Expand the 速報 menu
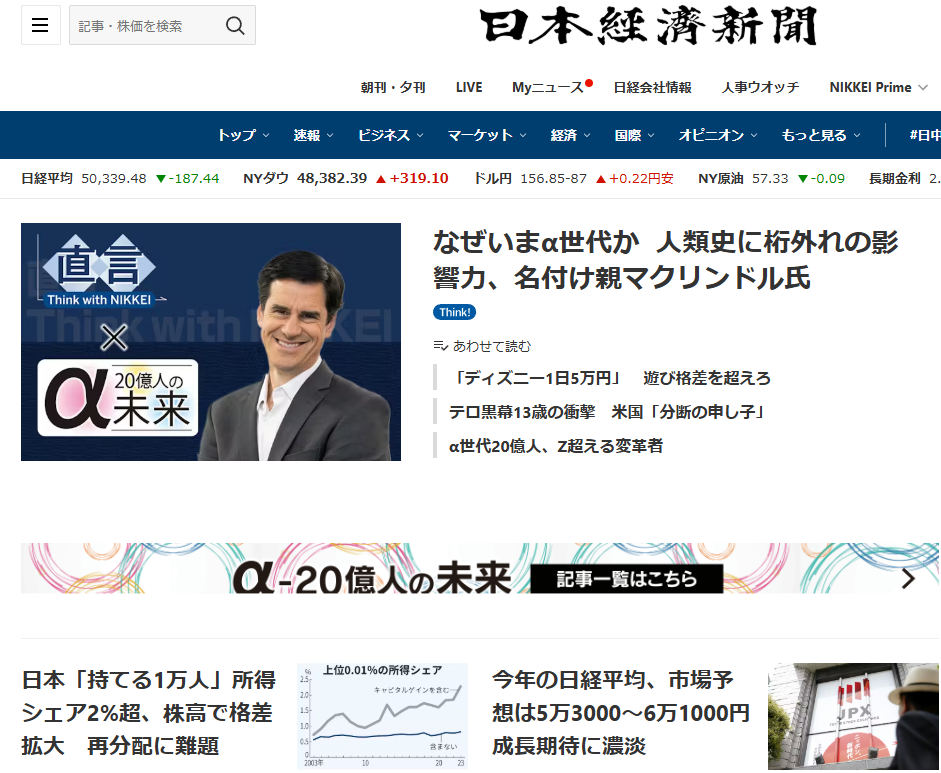Viewport: 941px width, 773px height. (313, 135)
